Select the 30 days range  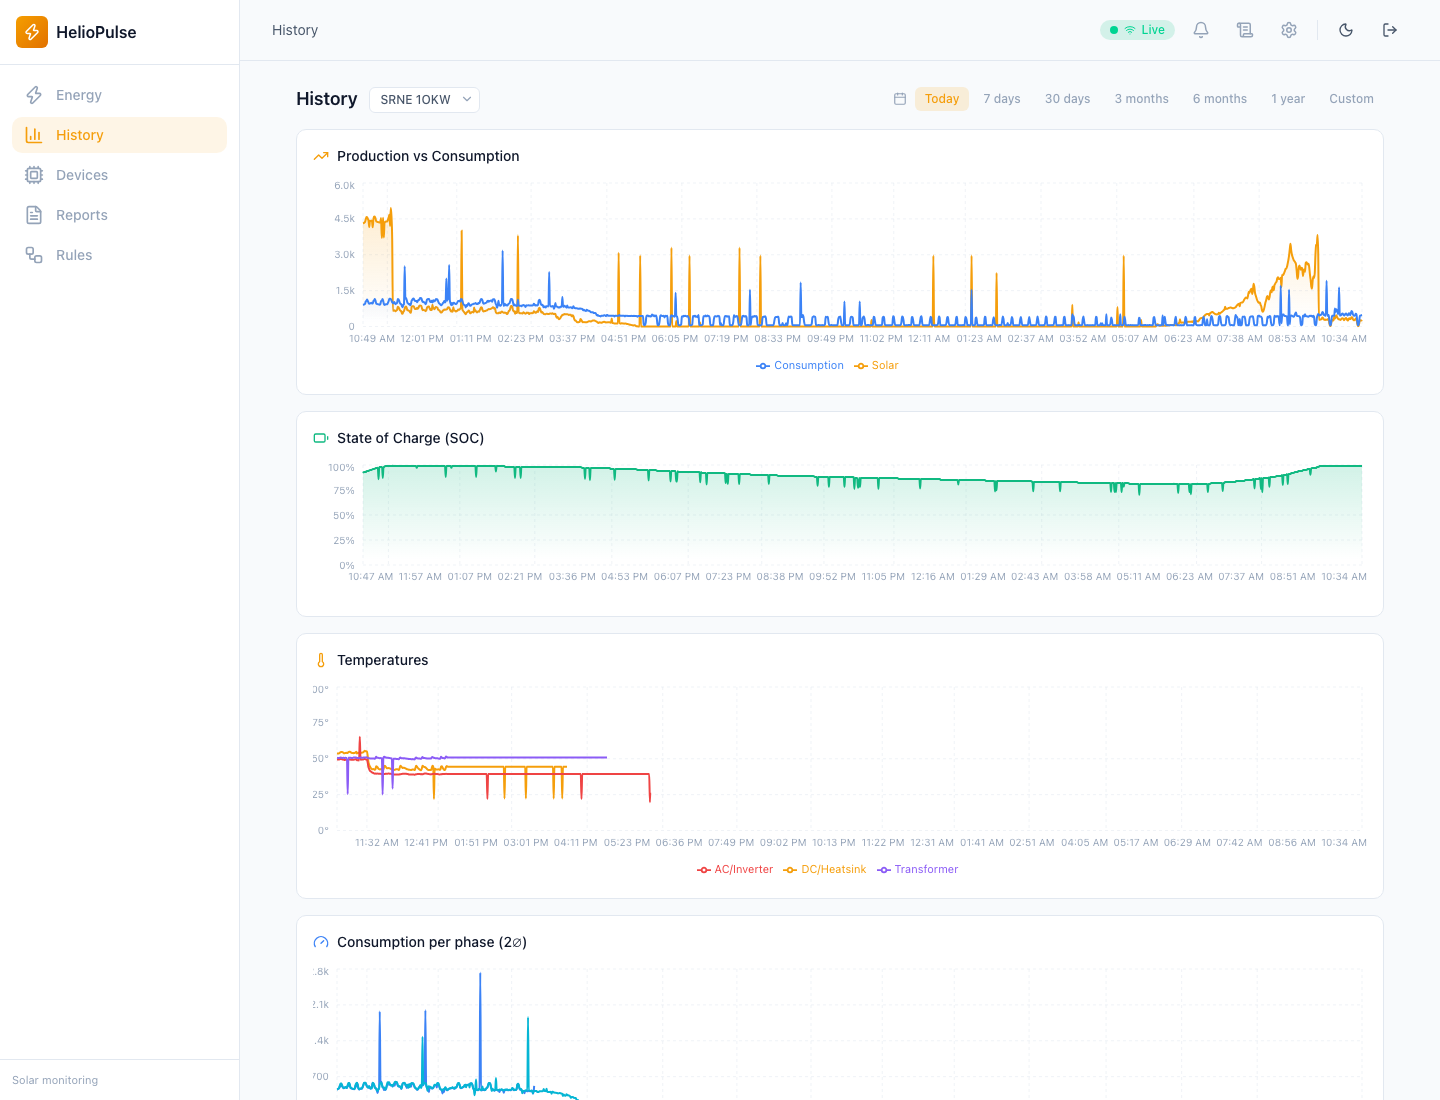click(x=1068, y=99)
